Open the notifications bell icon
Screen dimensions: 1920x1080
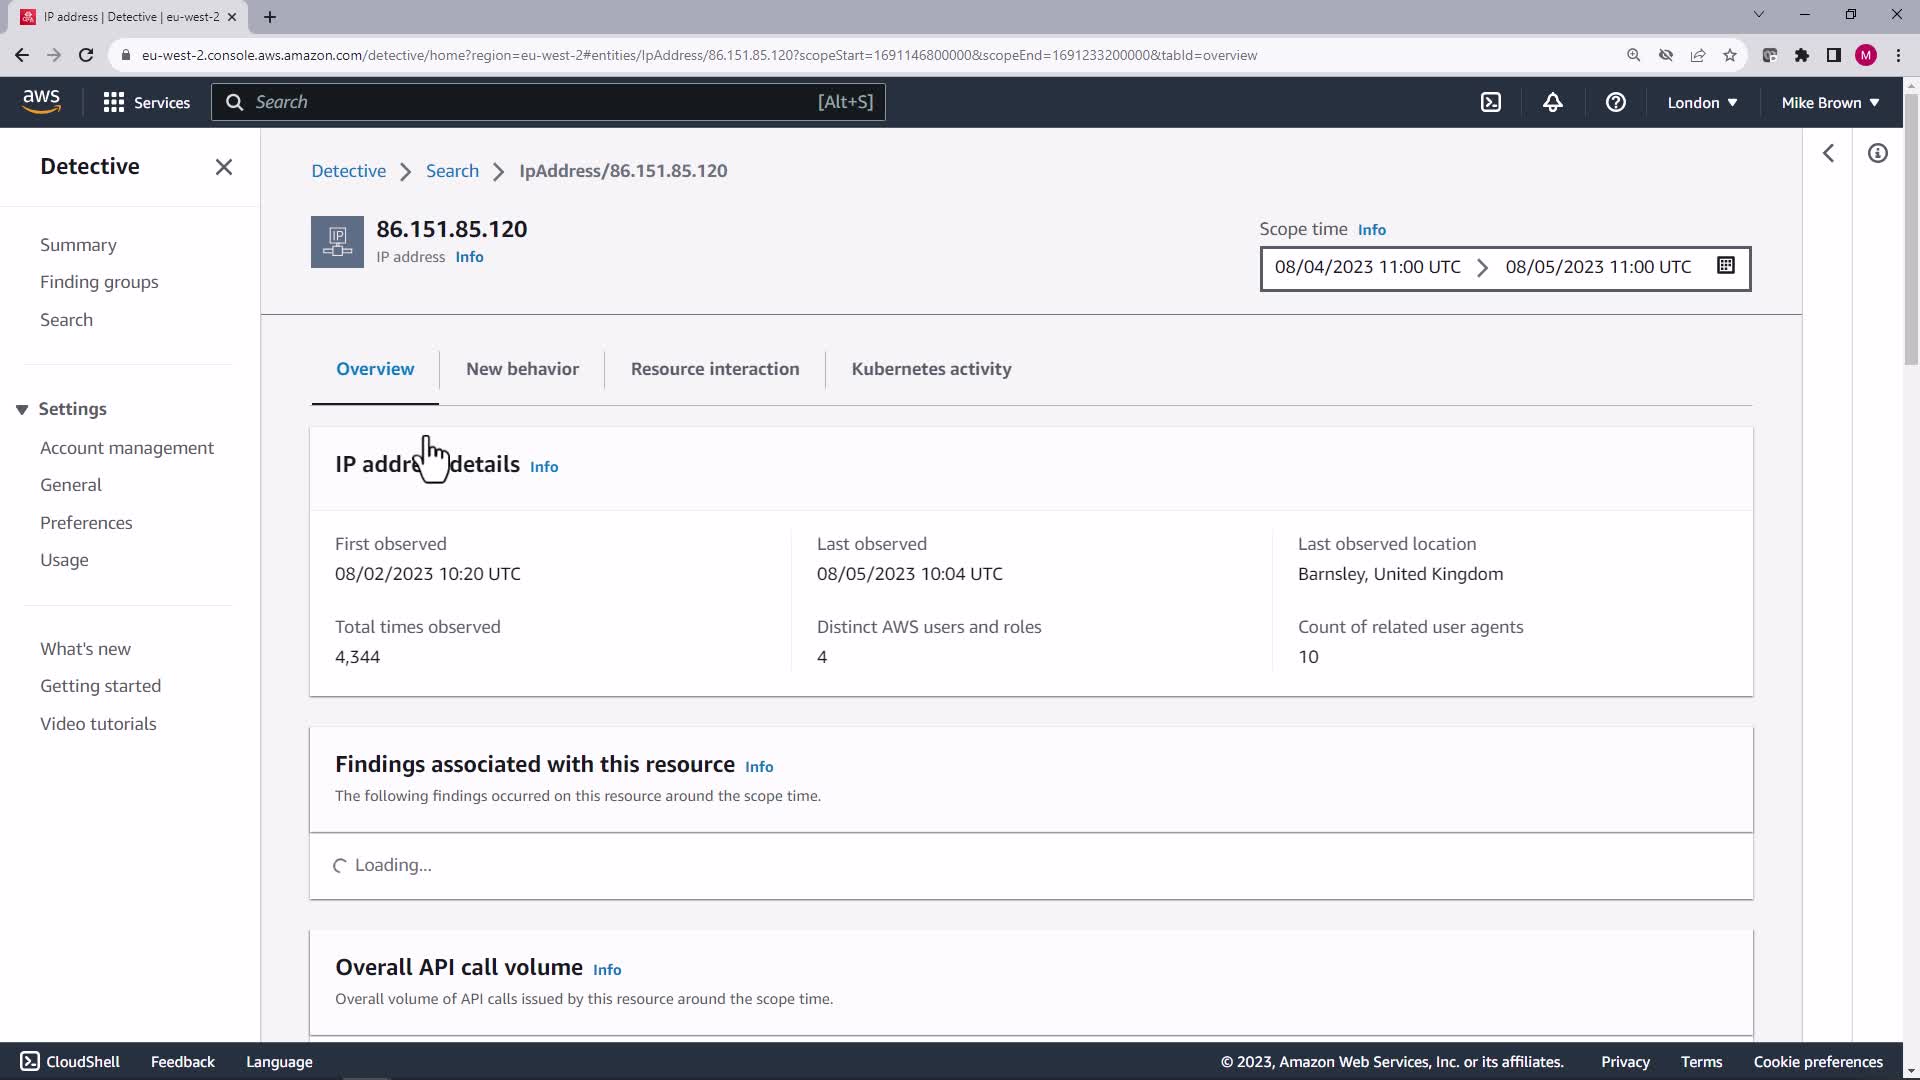1552,102
